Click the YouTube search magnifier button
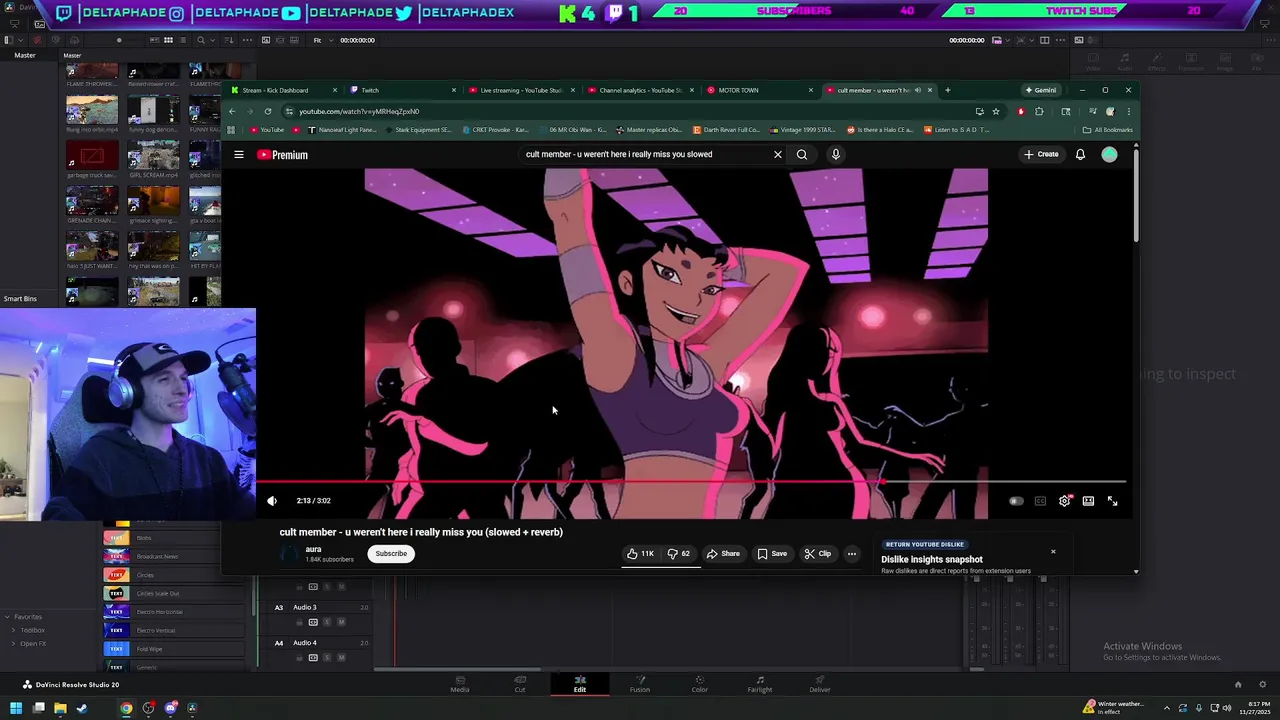This screenshot has height=720, width=1280. click(x=801, y=155)
